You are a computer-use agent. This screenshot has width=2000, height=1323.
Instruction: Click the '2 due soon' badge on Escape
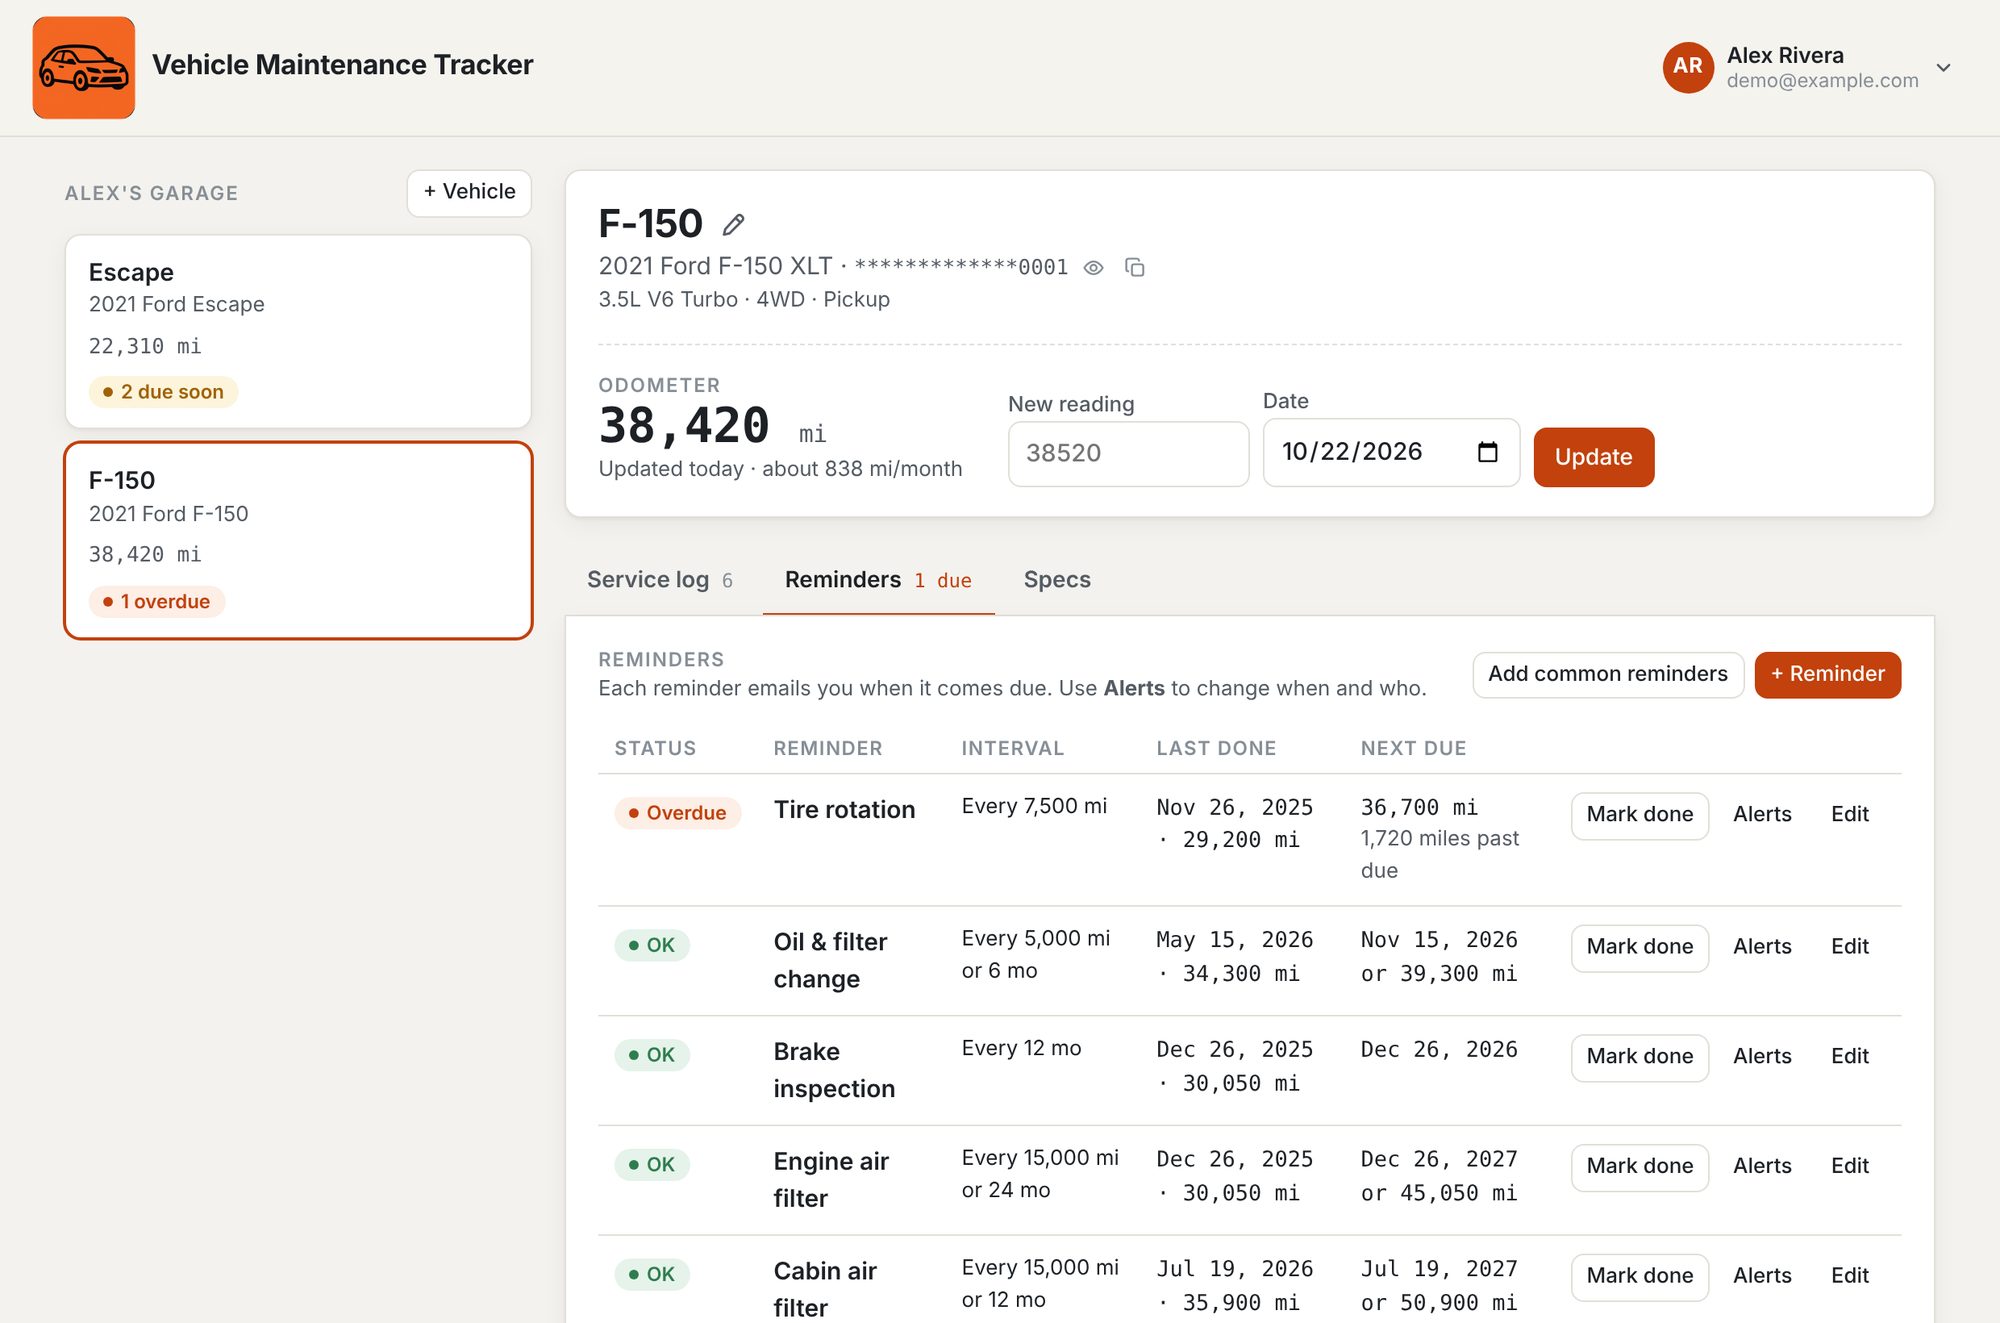(163, 392)
